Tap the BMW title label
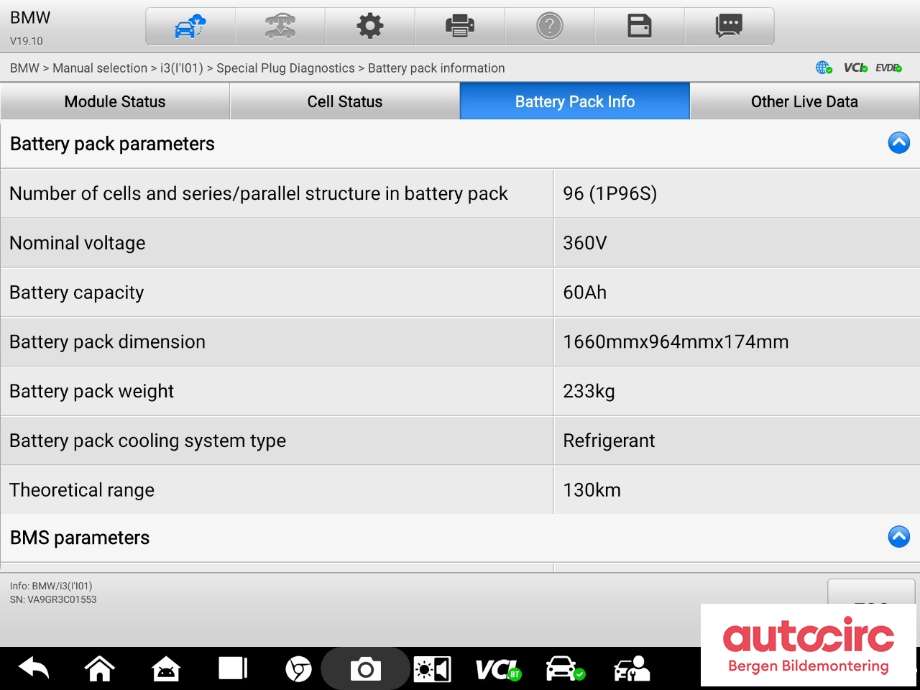 click(30, 18)
